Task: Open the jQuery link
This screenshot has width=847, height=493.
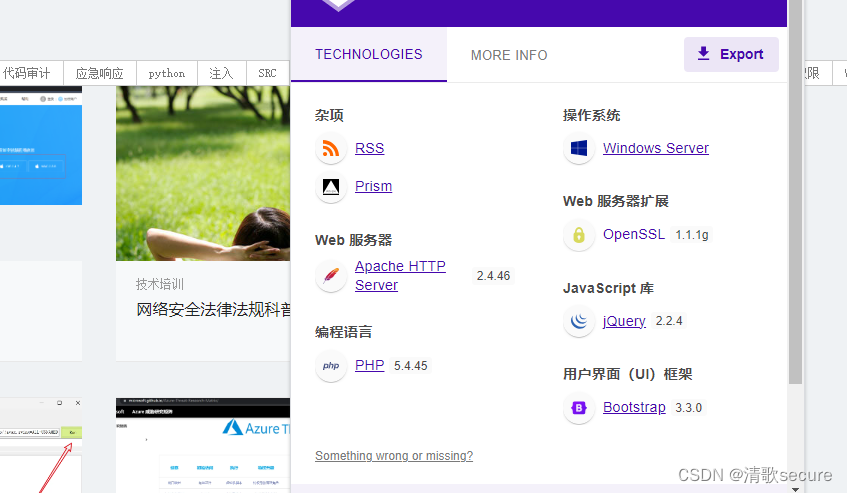Action: coord(624,321)
